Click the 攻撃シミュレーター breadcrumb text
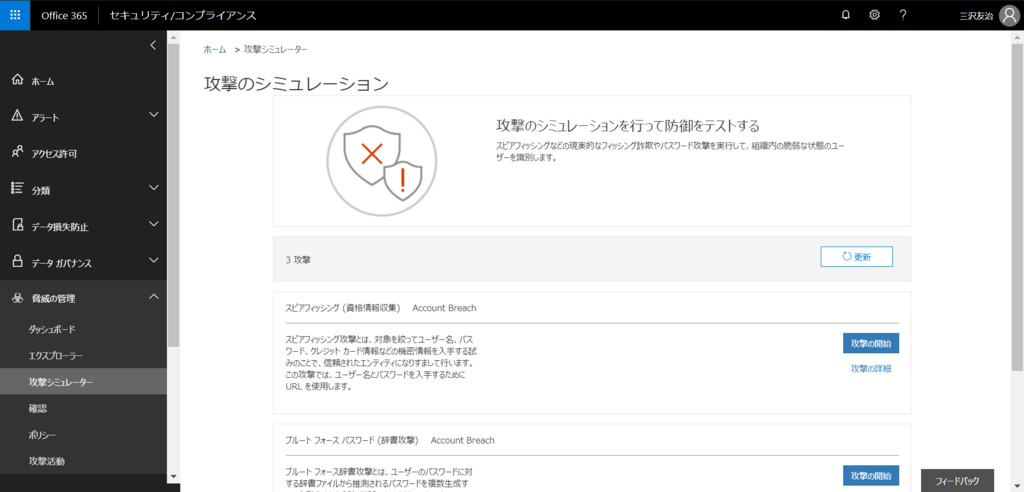The image size is (1024, 492). coord(276,50)
